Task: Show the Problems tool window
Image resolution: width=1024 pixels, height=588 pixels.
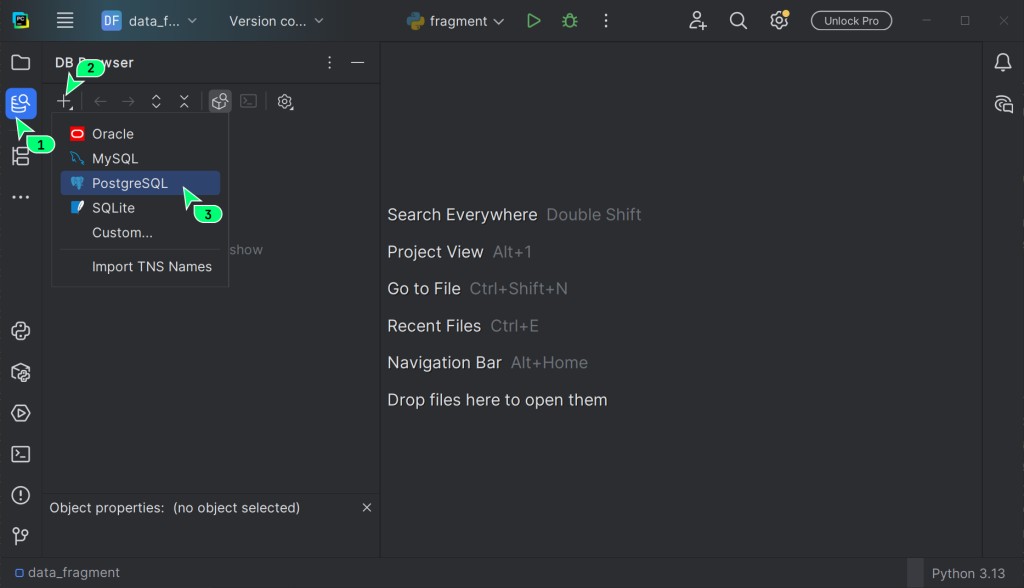Action: point(21,495)
